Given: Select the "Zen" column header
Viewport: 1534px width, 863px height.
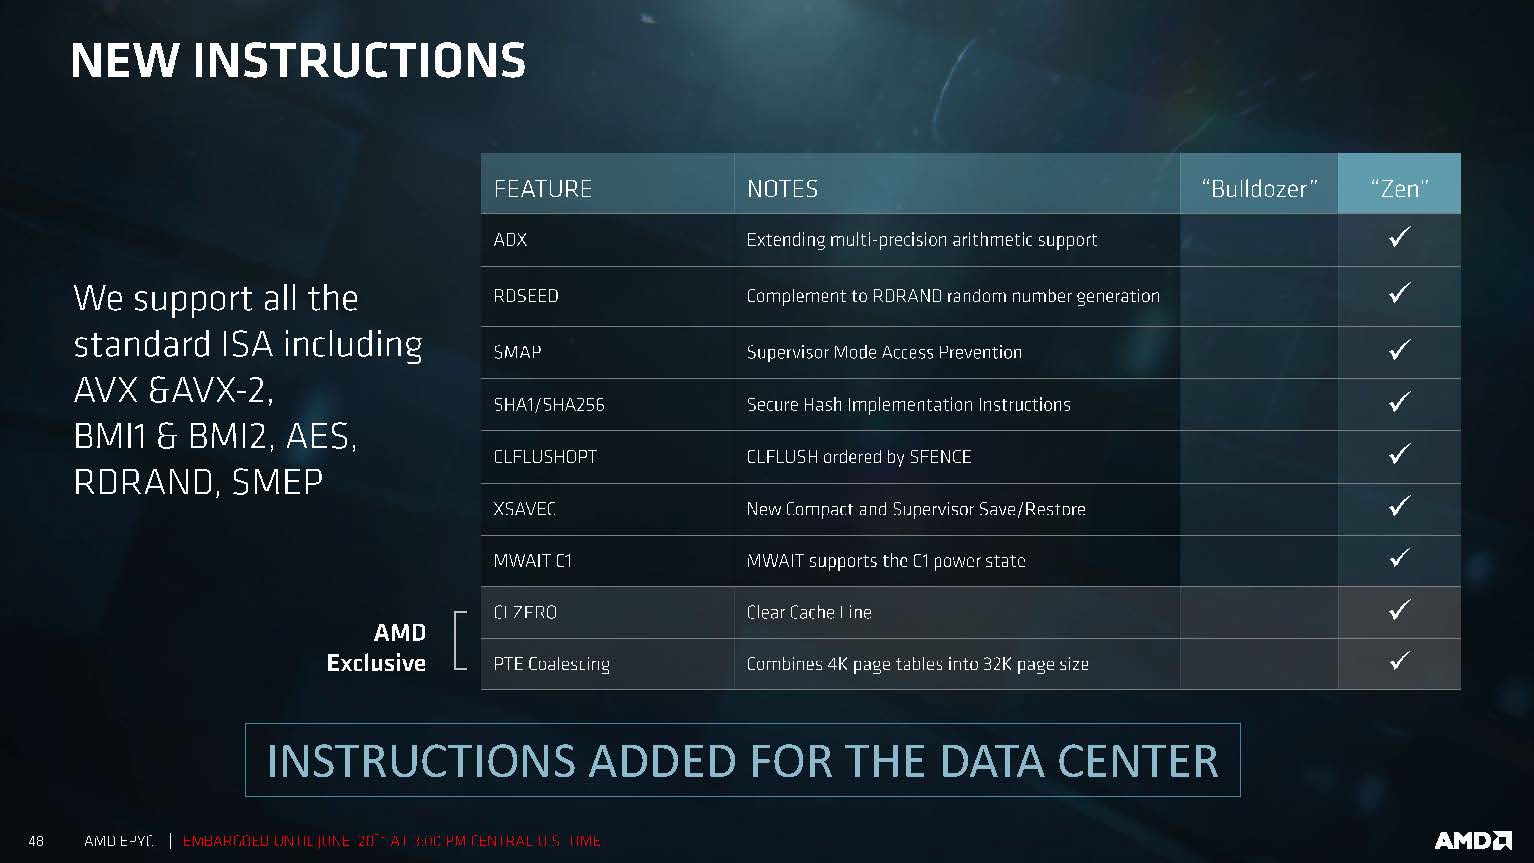Looking at the screenshot, I should pyautogui.click(x=1399, y=188).
